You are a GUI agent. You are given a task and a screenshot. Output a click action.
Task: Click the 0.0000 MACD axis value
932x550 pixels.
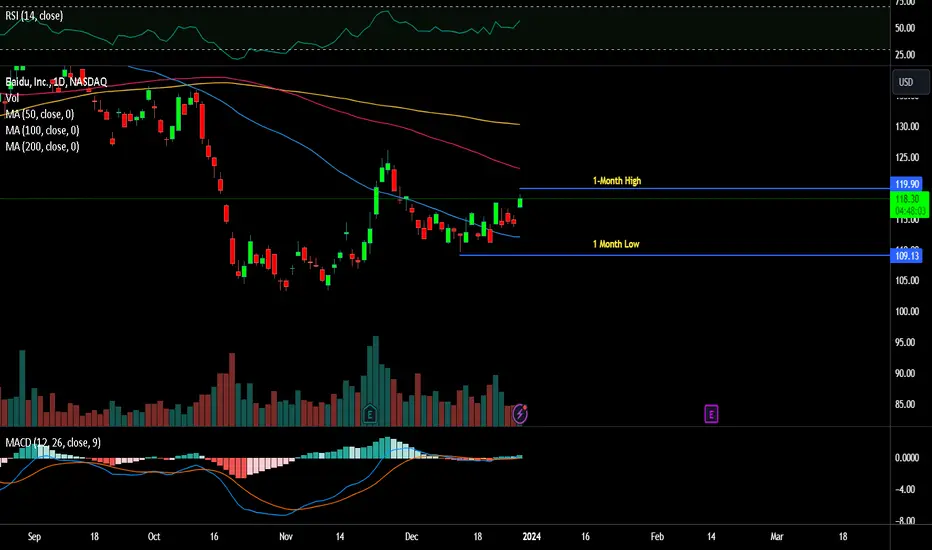pos(906,458)
